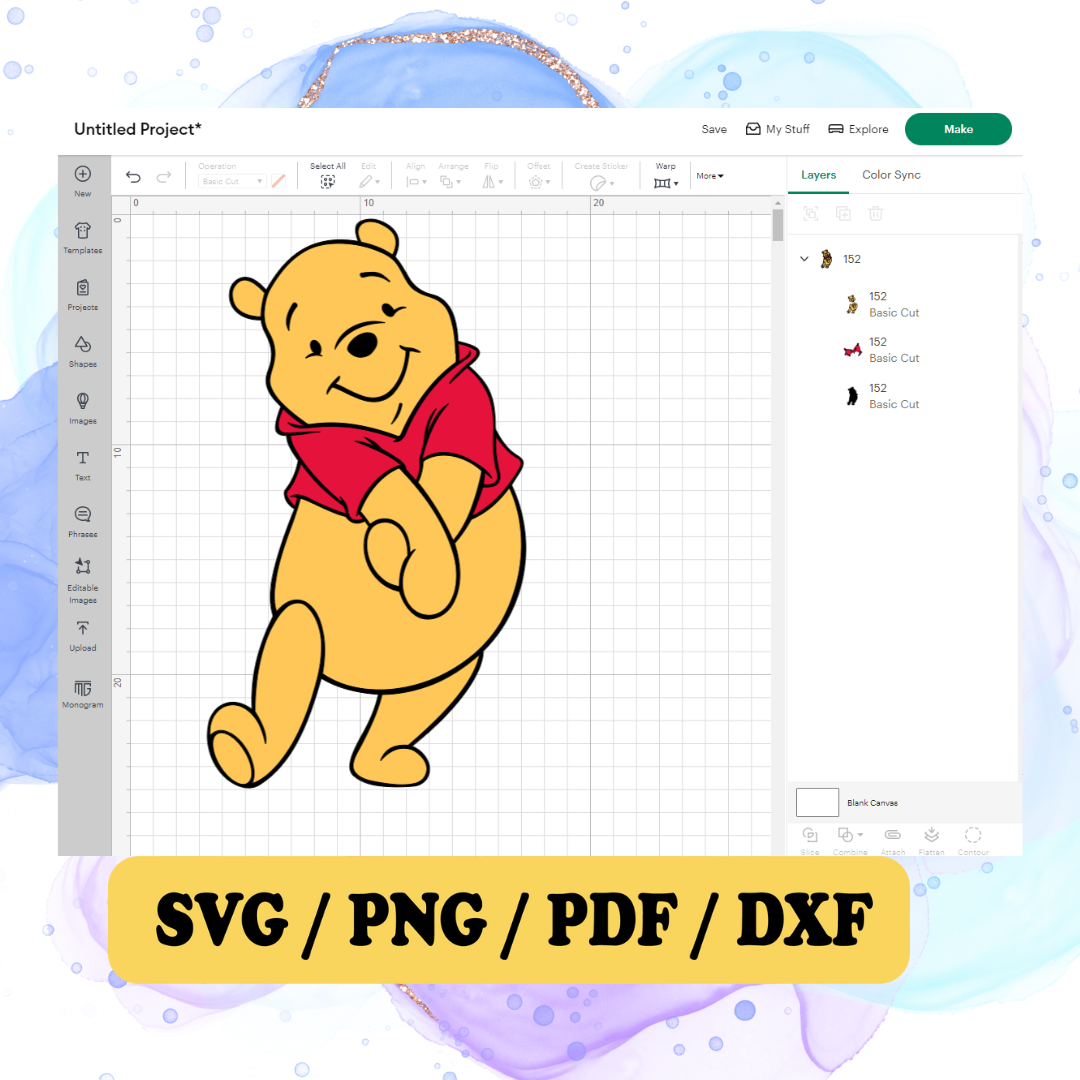Screen dimensions: 1080x1080
Task: Switch to the Layers tab
Action: tap(818, 175)
